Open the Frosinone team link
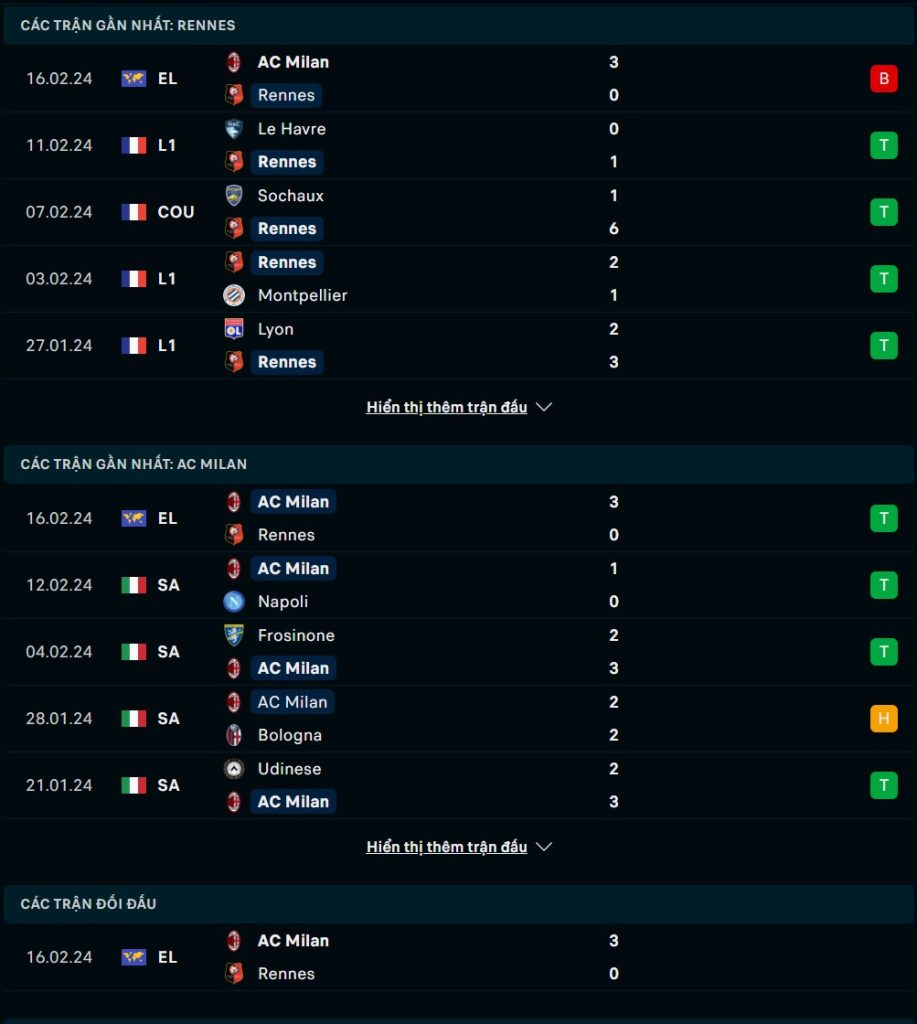 coord(296,635)
